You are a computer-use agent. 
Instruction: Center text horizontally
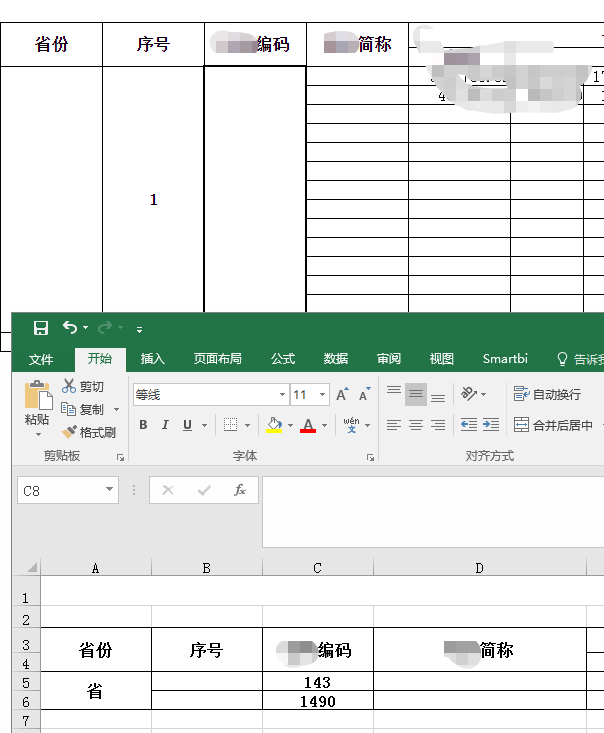tap(416, 425)
